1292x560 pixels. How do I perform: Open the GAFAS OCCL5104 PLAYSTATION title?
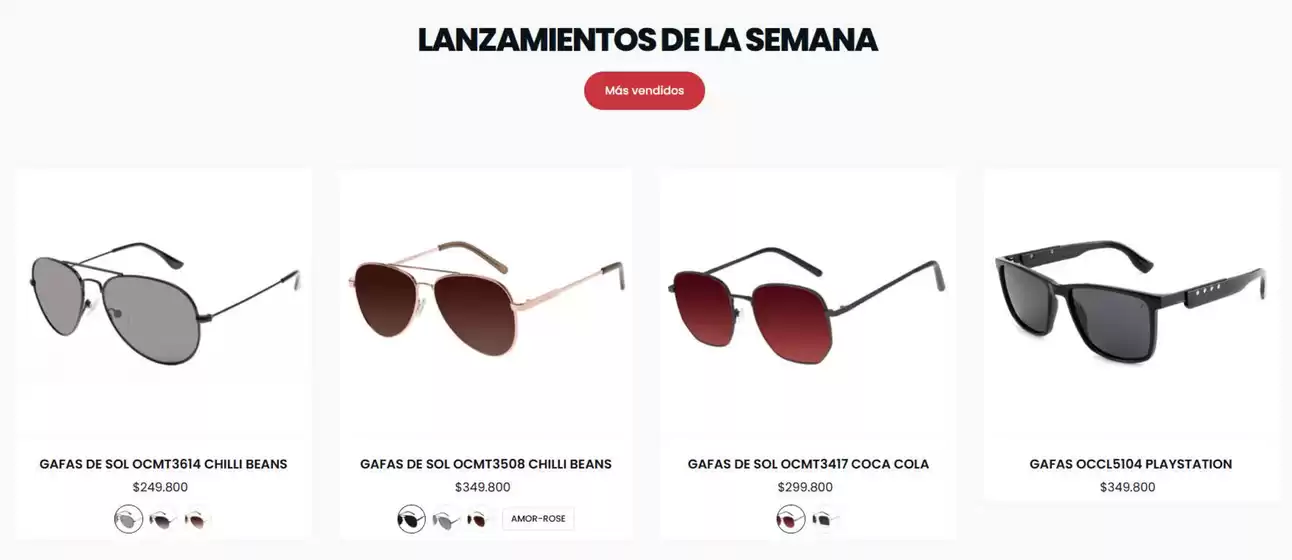point(1131,464)
